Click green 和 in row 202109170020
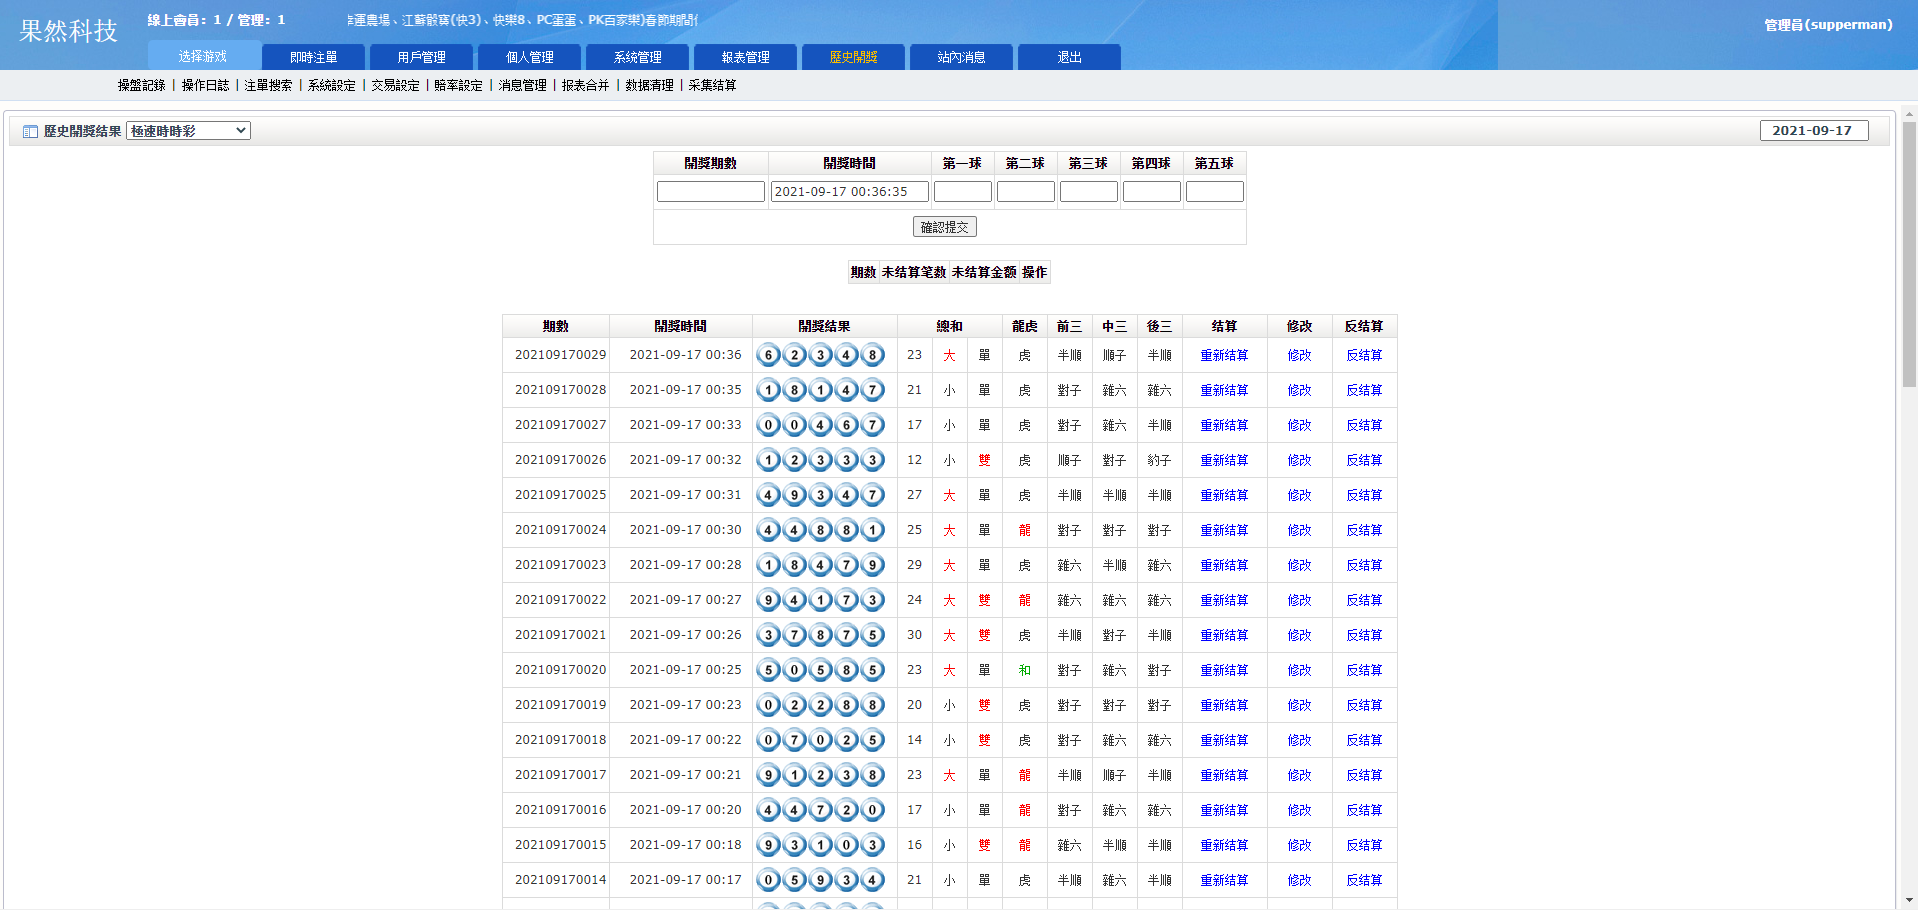1918x911 pixels. pyautogui.click(x=1024, y=670)
